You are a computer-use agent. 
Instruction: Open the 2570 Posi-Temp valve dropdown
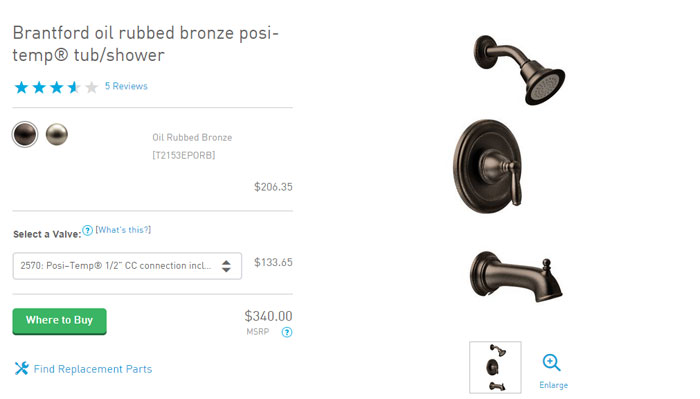(x=127, y=266)
